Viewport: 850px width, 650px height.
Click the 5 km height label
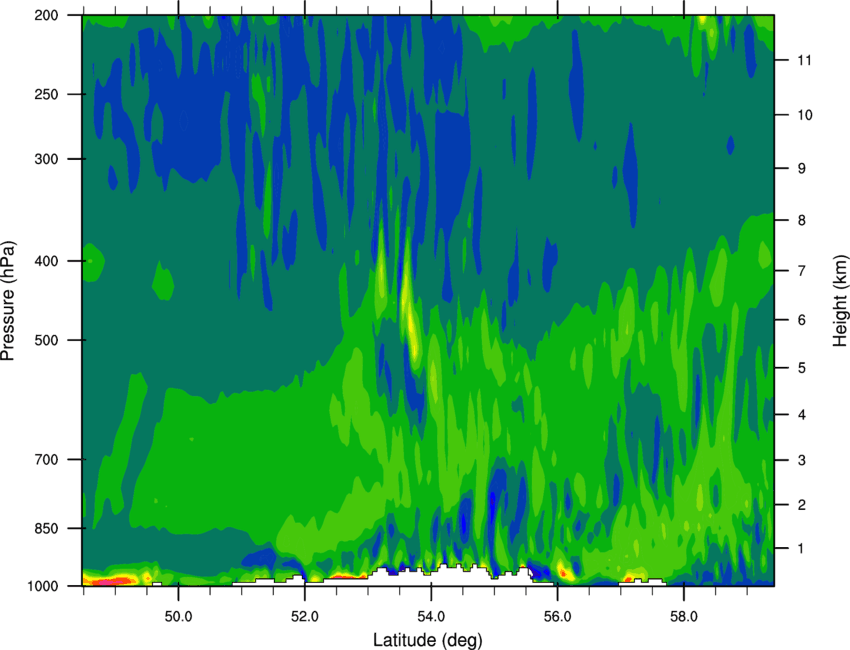click(x=802, y=368)
